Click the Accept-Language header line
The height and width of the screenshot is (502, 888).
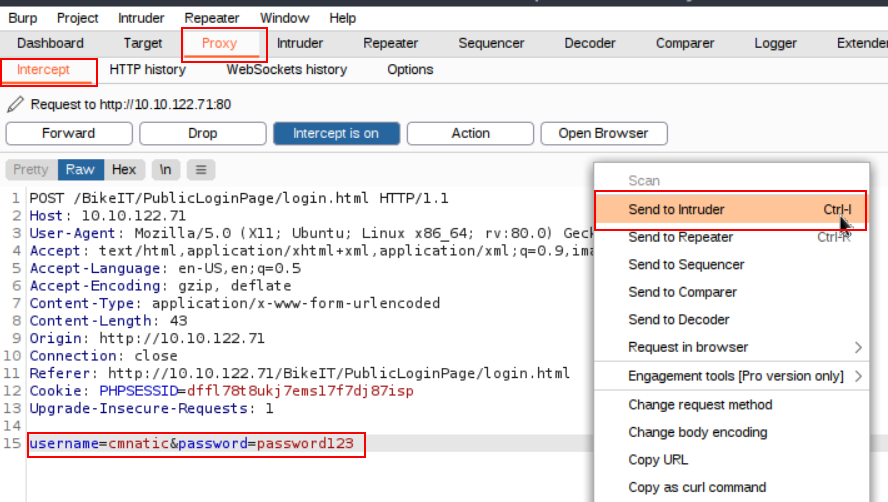[165, 268]
